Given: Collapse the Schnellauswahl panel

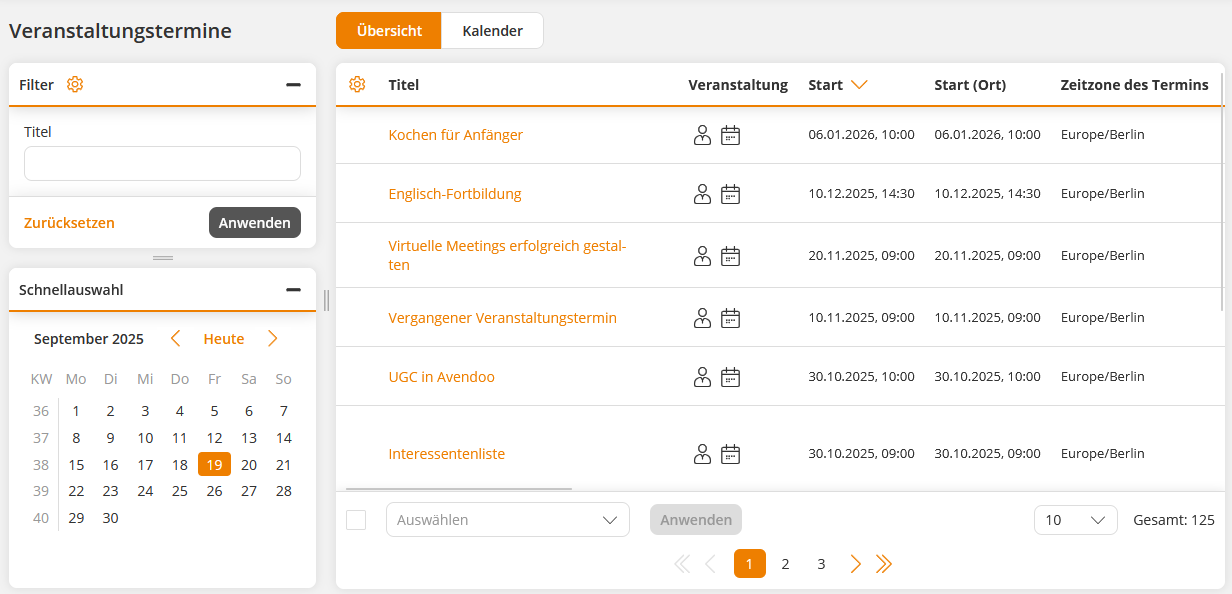Looking at the screenshot, I should [293, 290].
